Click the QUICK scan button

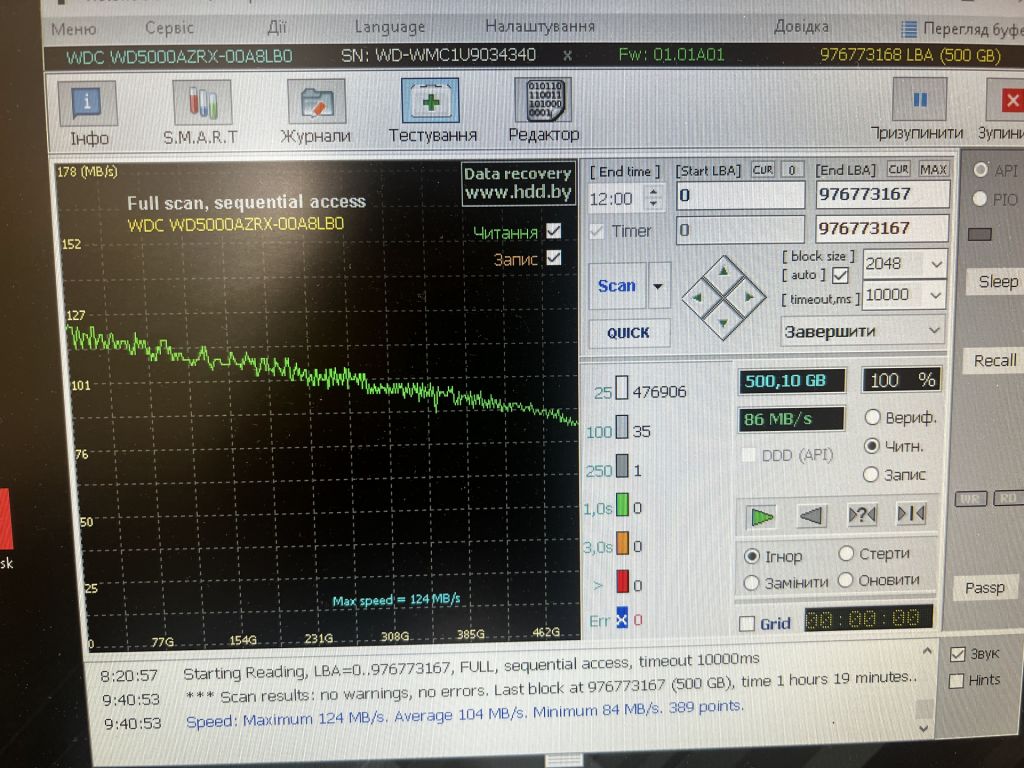[x=628, y=333]
